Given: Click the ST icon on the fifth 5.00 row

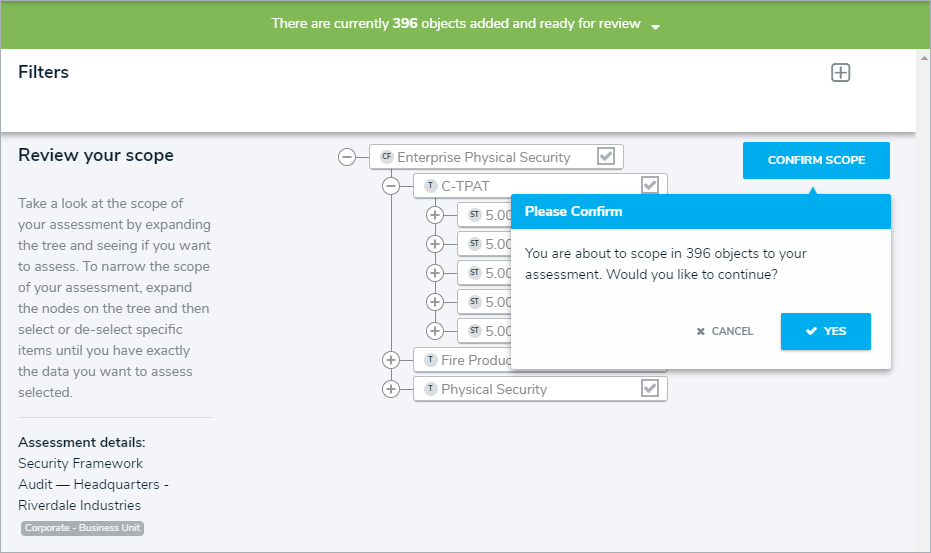Looking at the screenshot, I should click(474, 330).
